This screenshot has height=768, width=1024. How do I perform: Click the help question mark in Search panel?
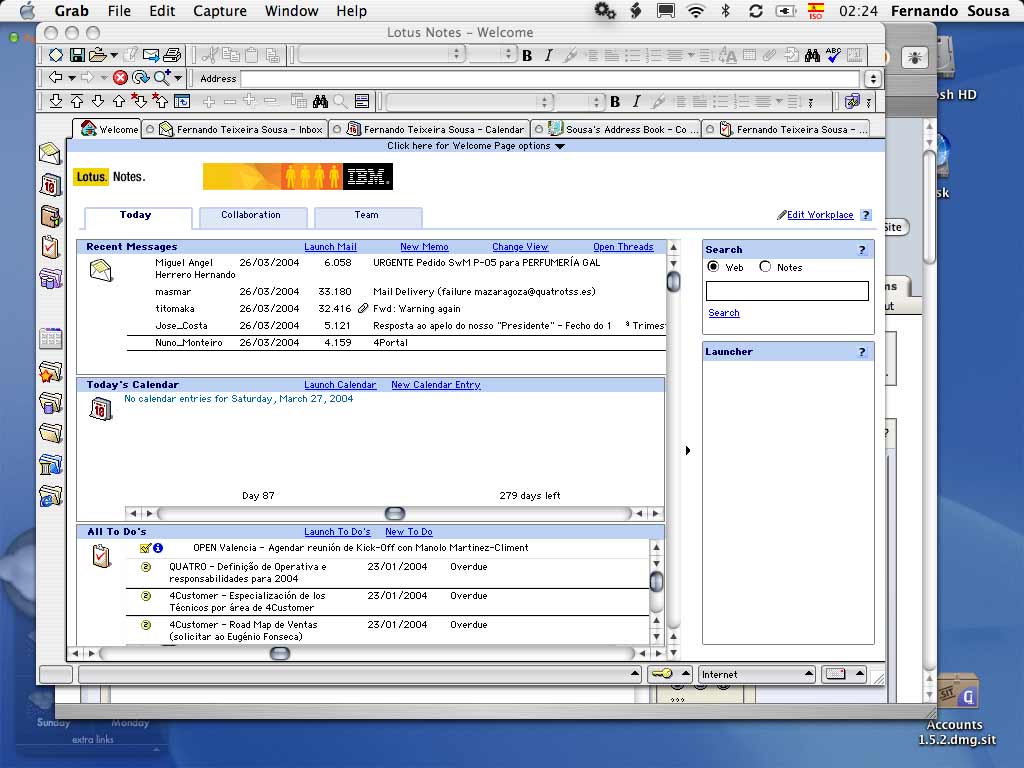click(862, 249)
